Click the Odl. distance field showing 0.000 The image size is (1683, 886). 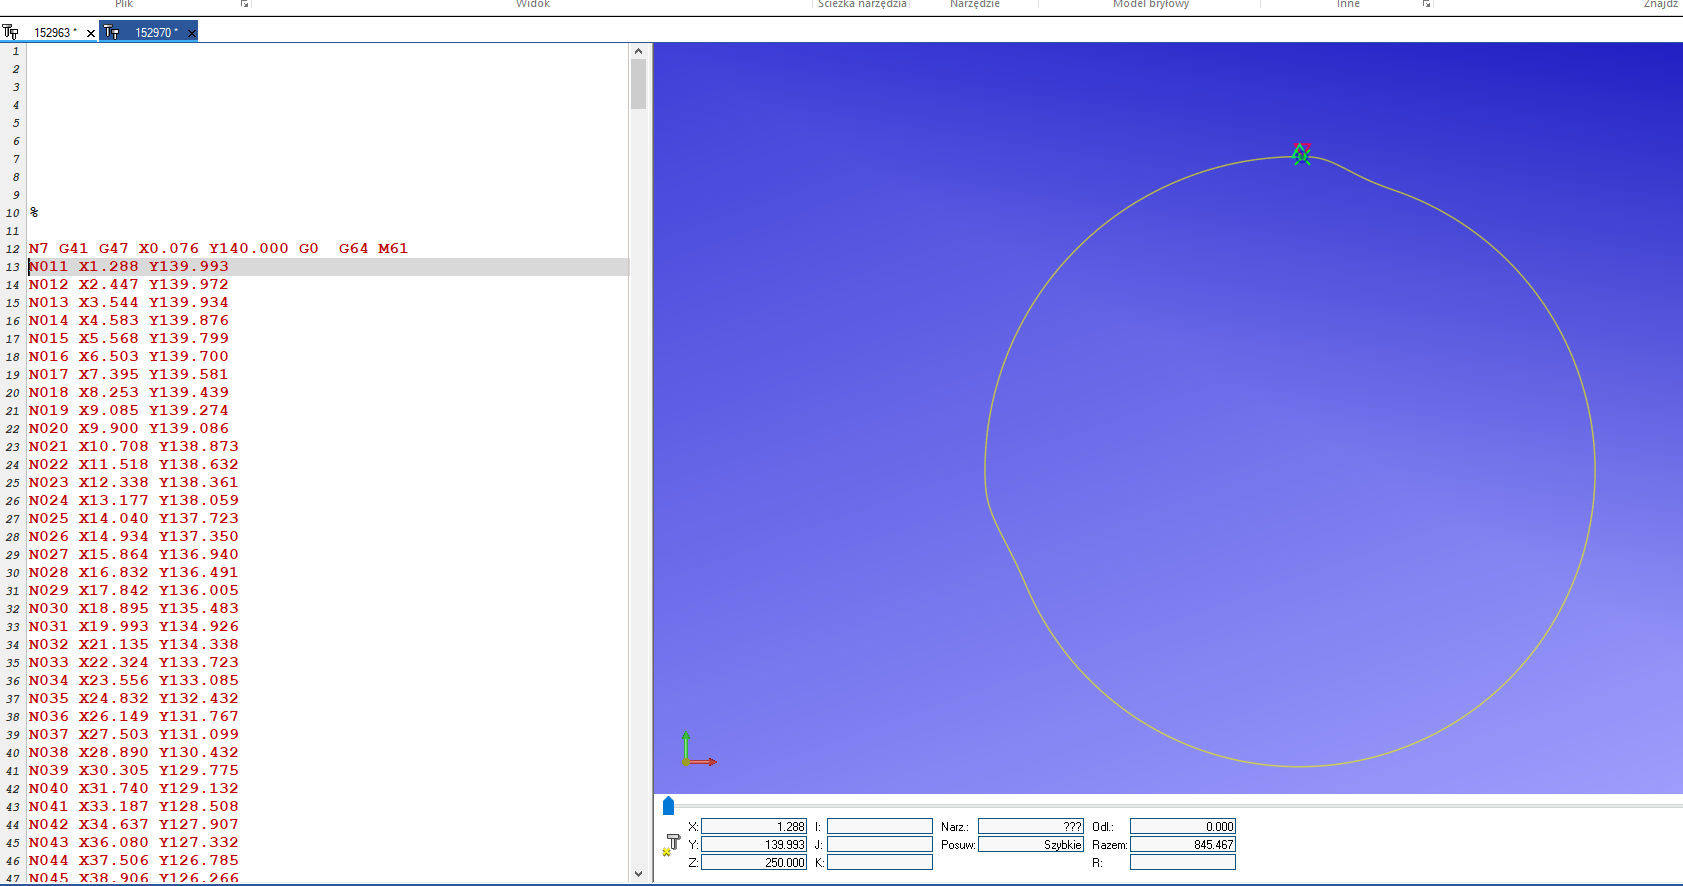[1183, 826]
